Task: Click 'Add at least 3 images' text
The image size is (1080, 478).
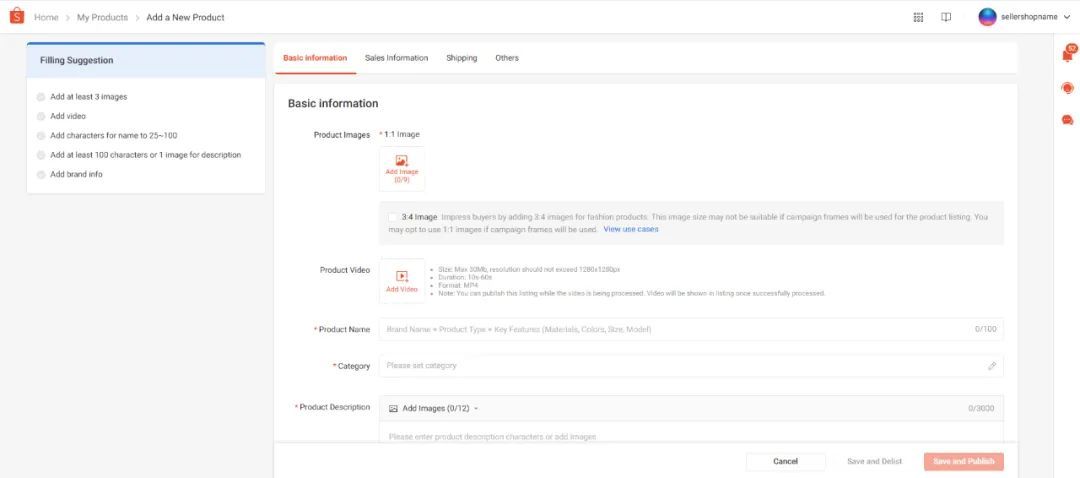Action: (x=89, y=97)
